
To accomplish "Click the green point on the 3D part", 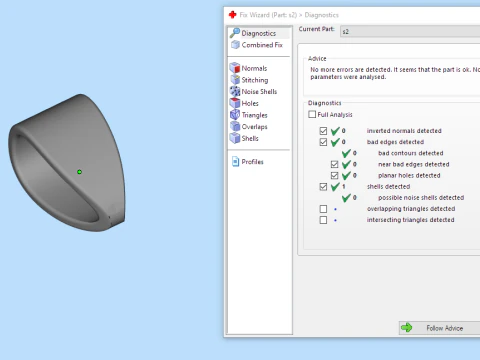I will point(79,172).
